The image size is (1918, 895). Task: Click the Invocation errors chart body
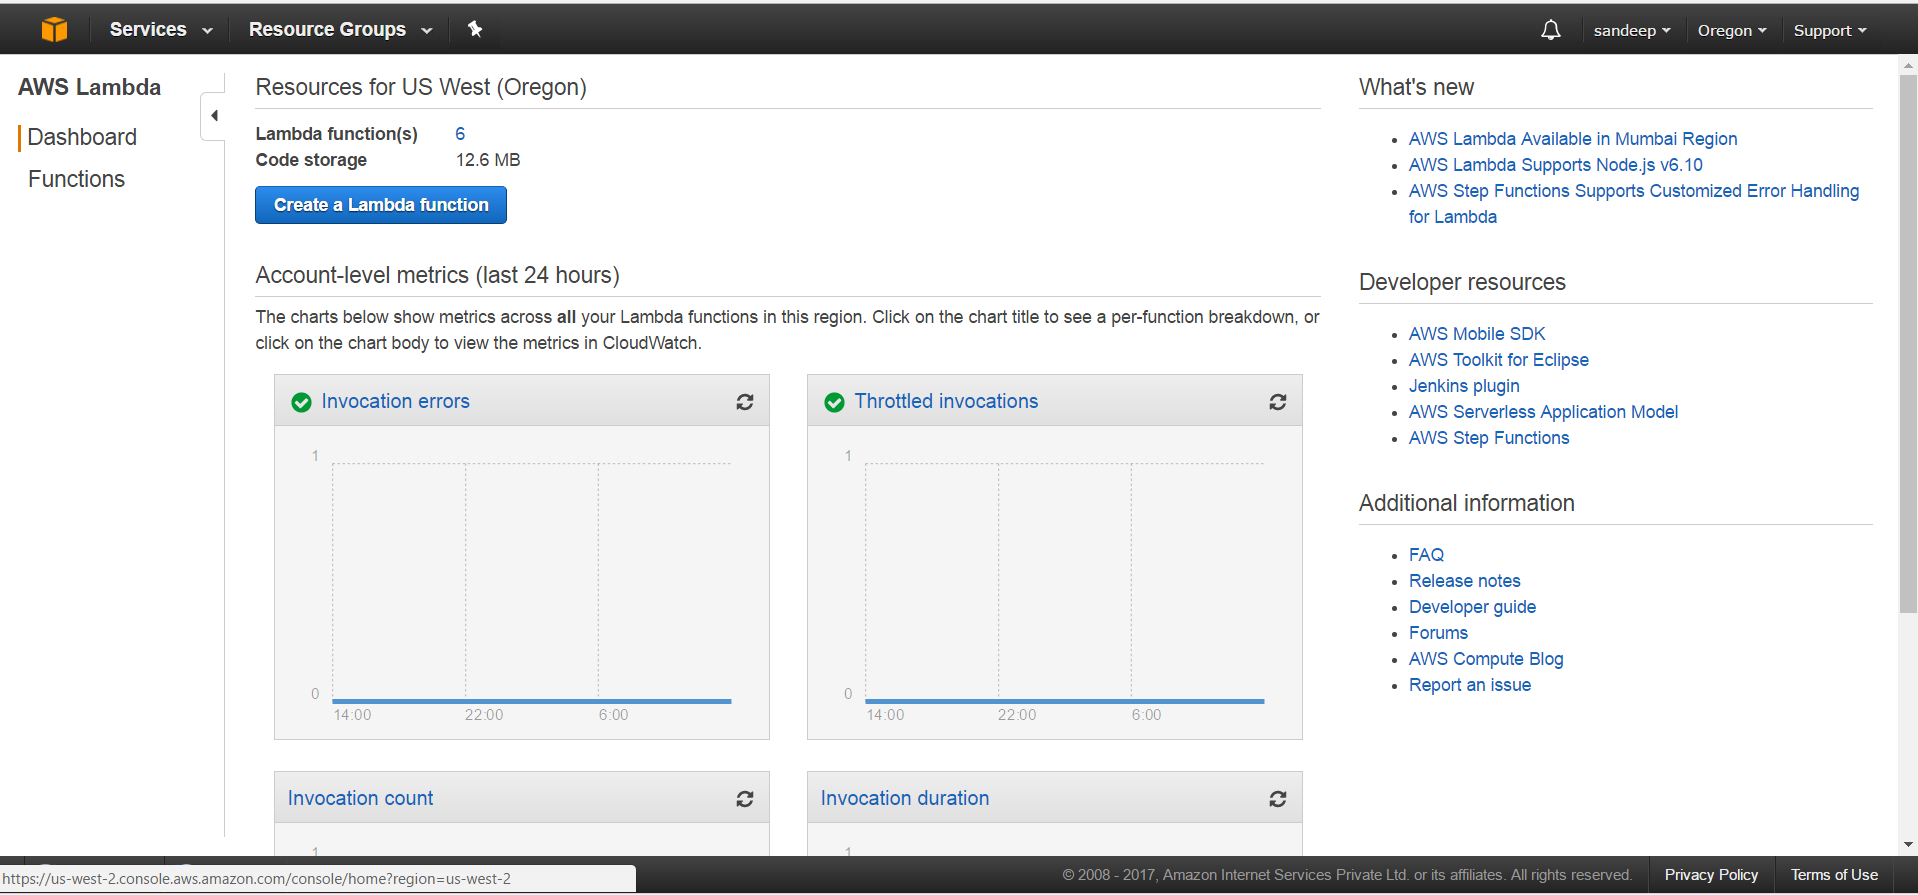[x=522, y=583]
